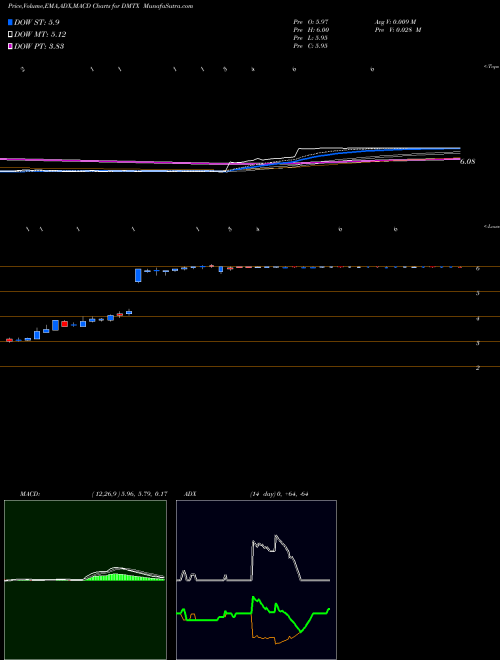500x660 pixels.
Task: Click the ADX parameters '(14 day) 0, +64, -64'
Action: [x=279, y=494]
